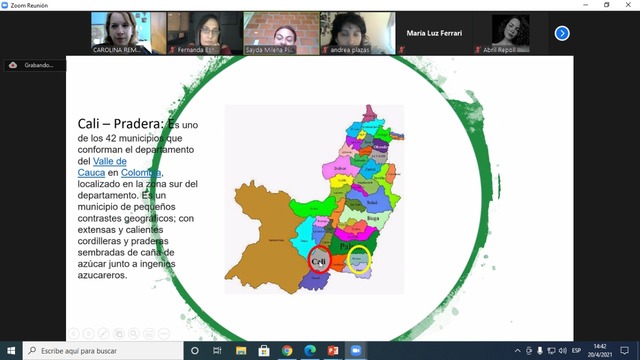Screen dimensions: 640x360
Task: Toggle the microphone icon in system tray
Action: tap(540, 351)
